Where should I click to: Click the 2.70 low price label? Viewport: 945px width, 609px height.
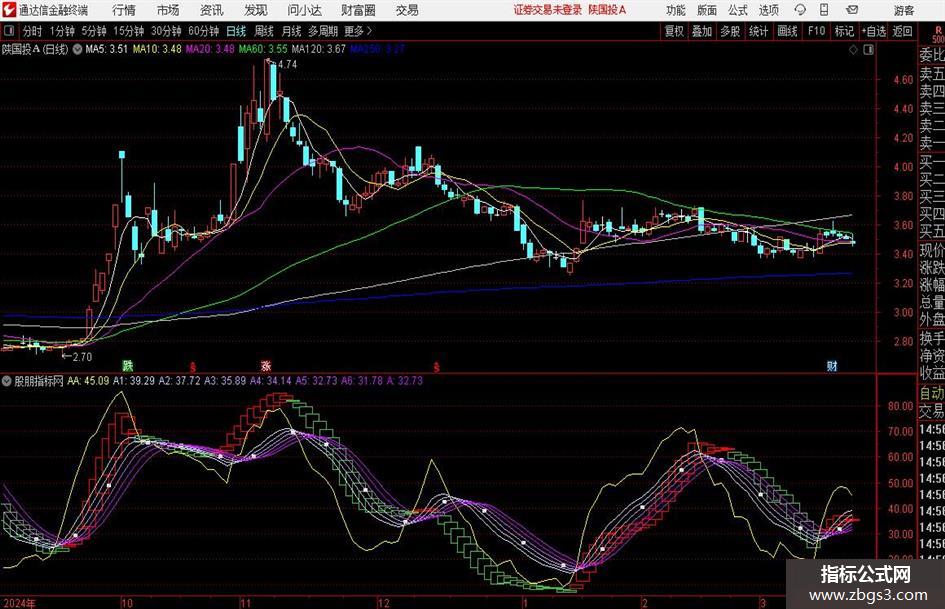point(83,357)
